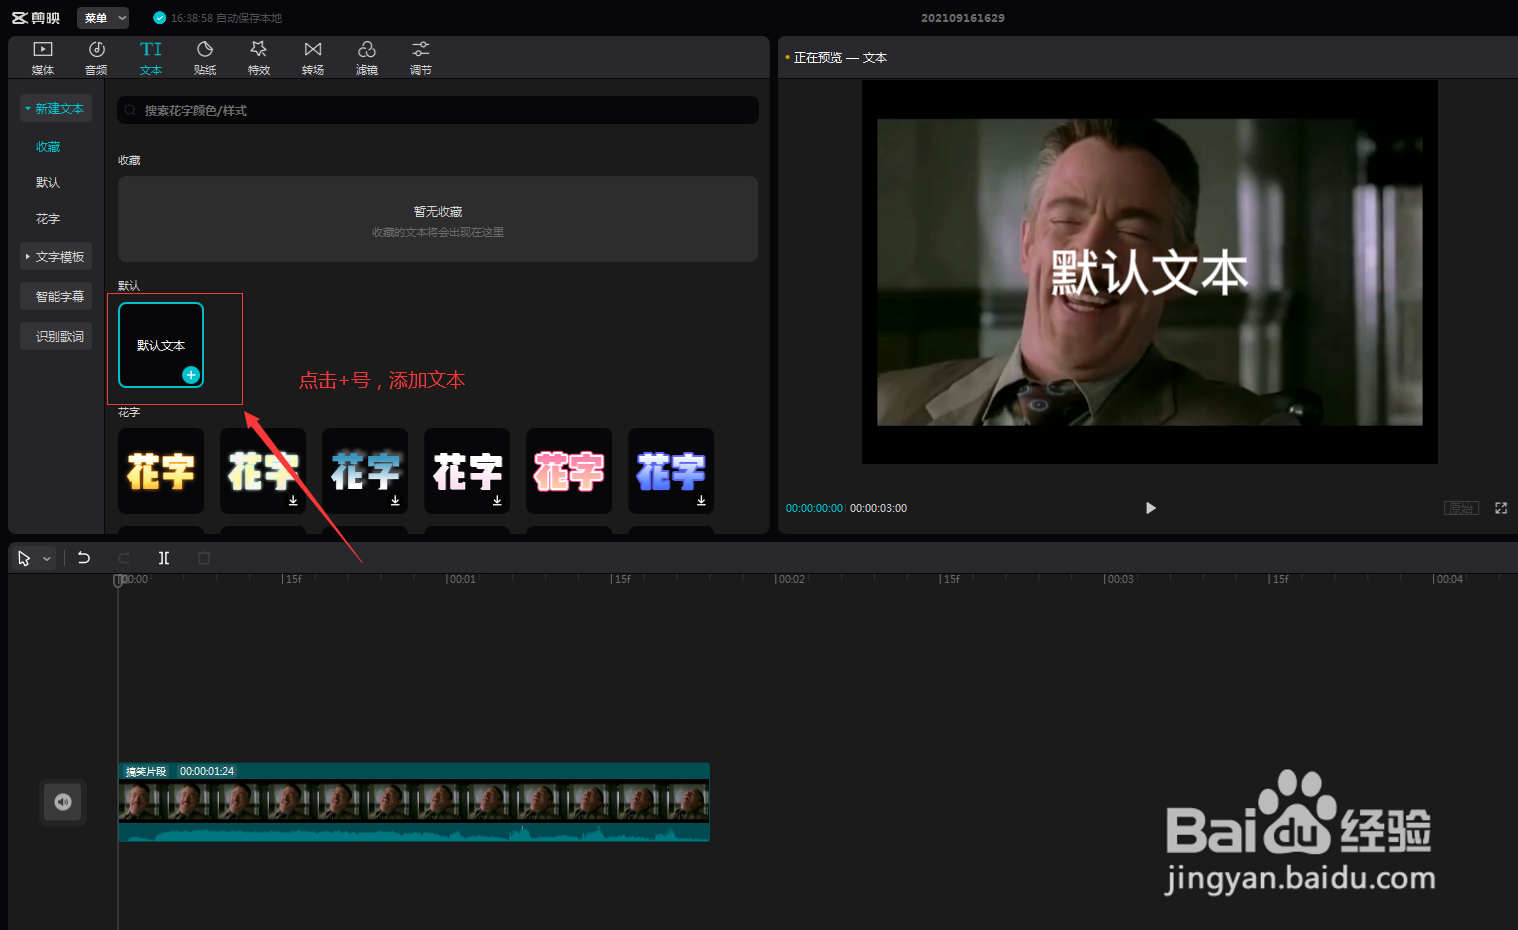1518x930 pixels.
Task: Open the 音频 audio tab
Action: point(96,58)
